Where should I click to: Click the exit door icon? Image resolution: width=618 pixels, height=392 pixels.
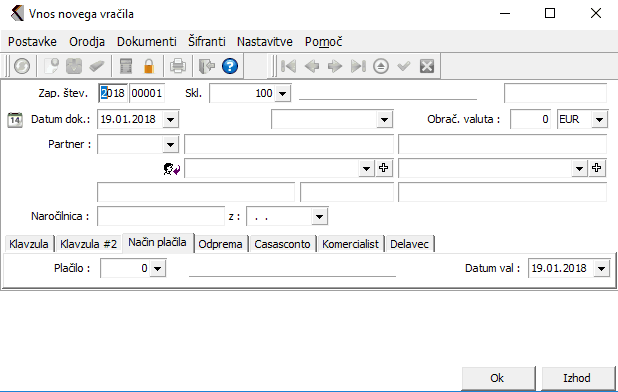[207, 66]
